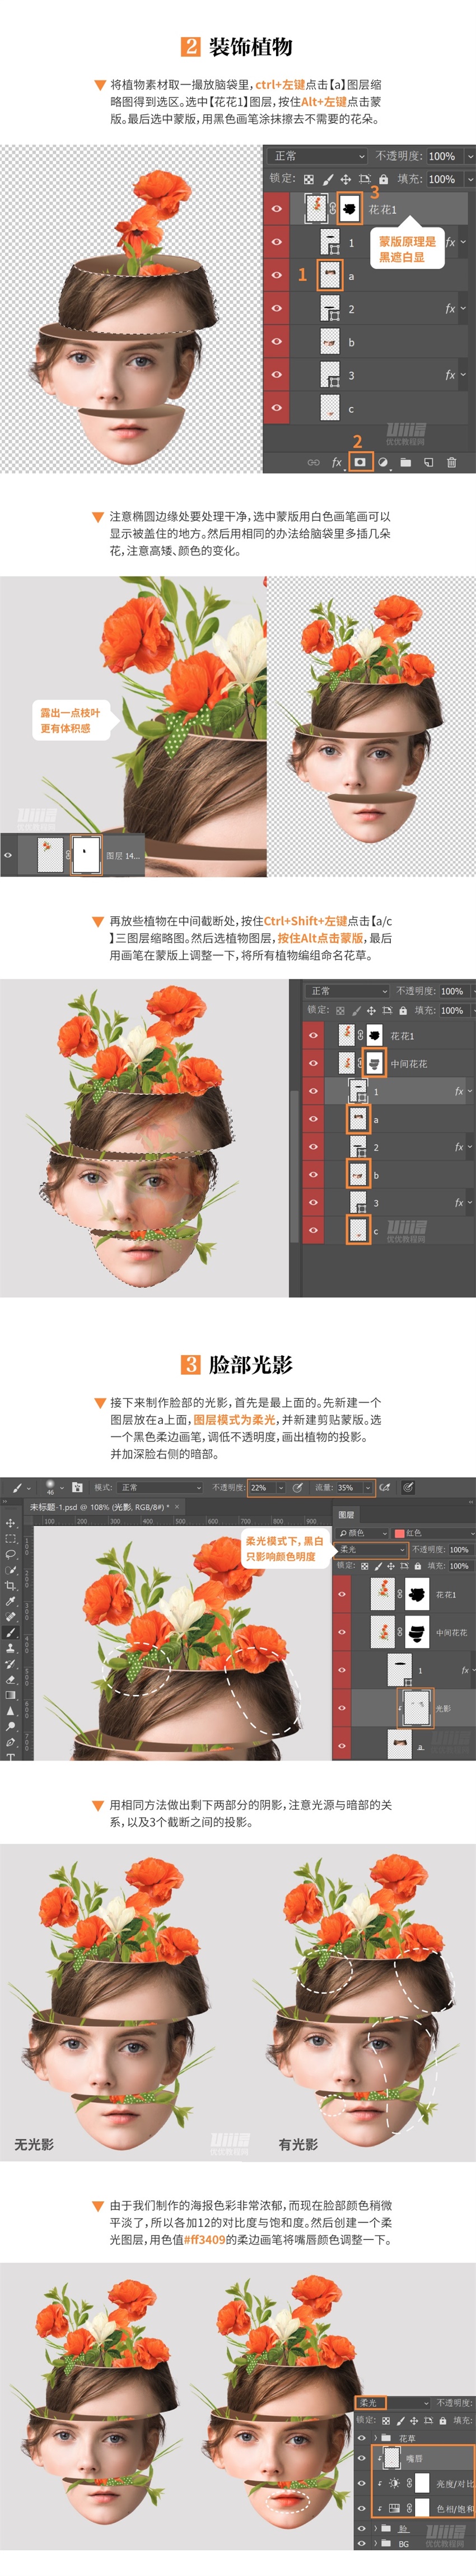The width and height of the screenshot is (476, 2576).
Task: Open 正常 blend mode dropdown in first Layers panel
Action: pyautogui.click(x=317, y=156)
